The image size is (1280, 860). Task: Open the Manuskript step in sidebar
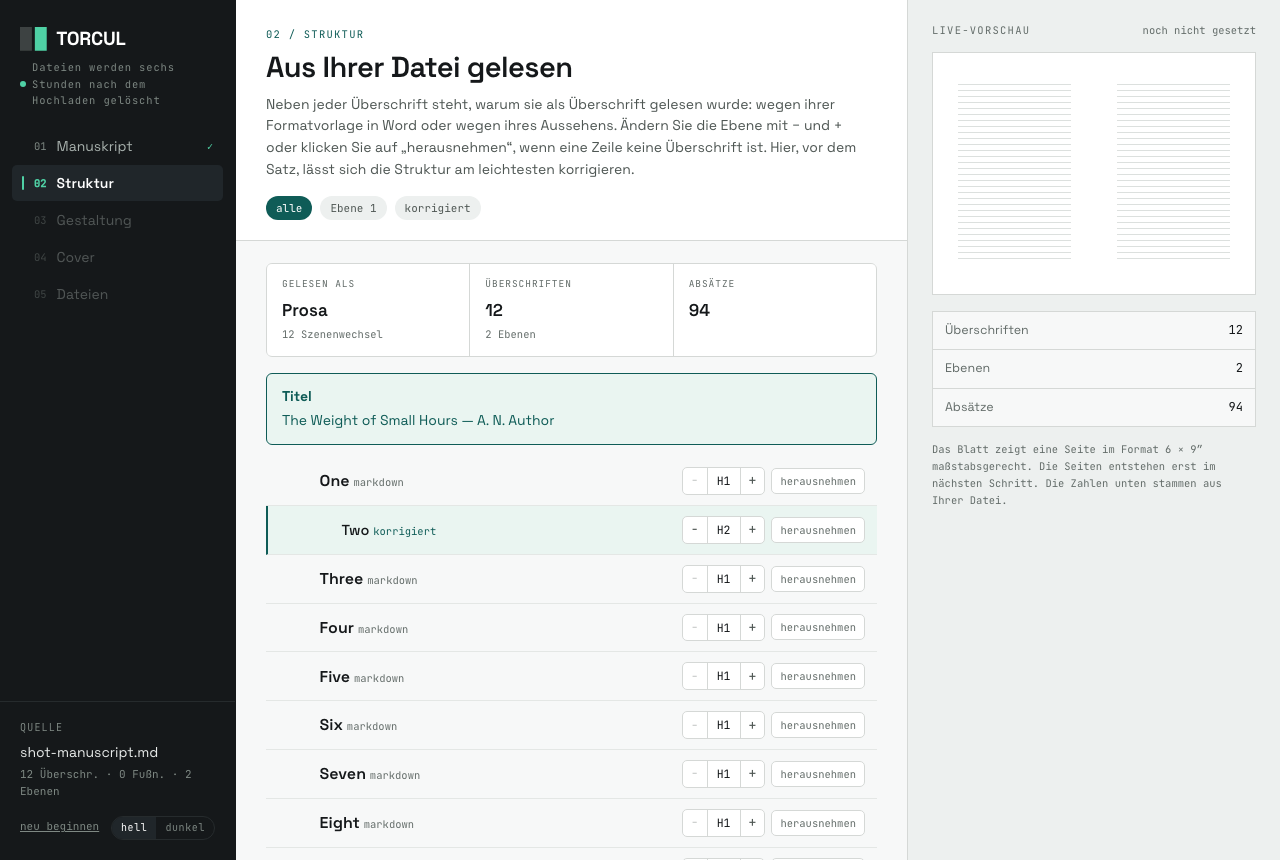click(117, 146)
